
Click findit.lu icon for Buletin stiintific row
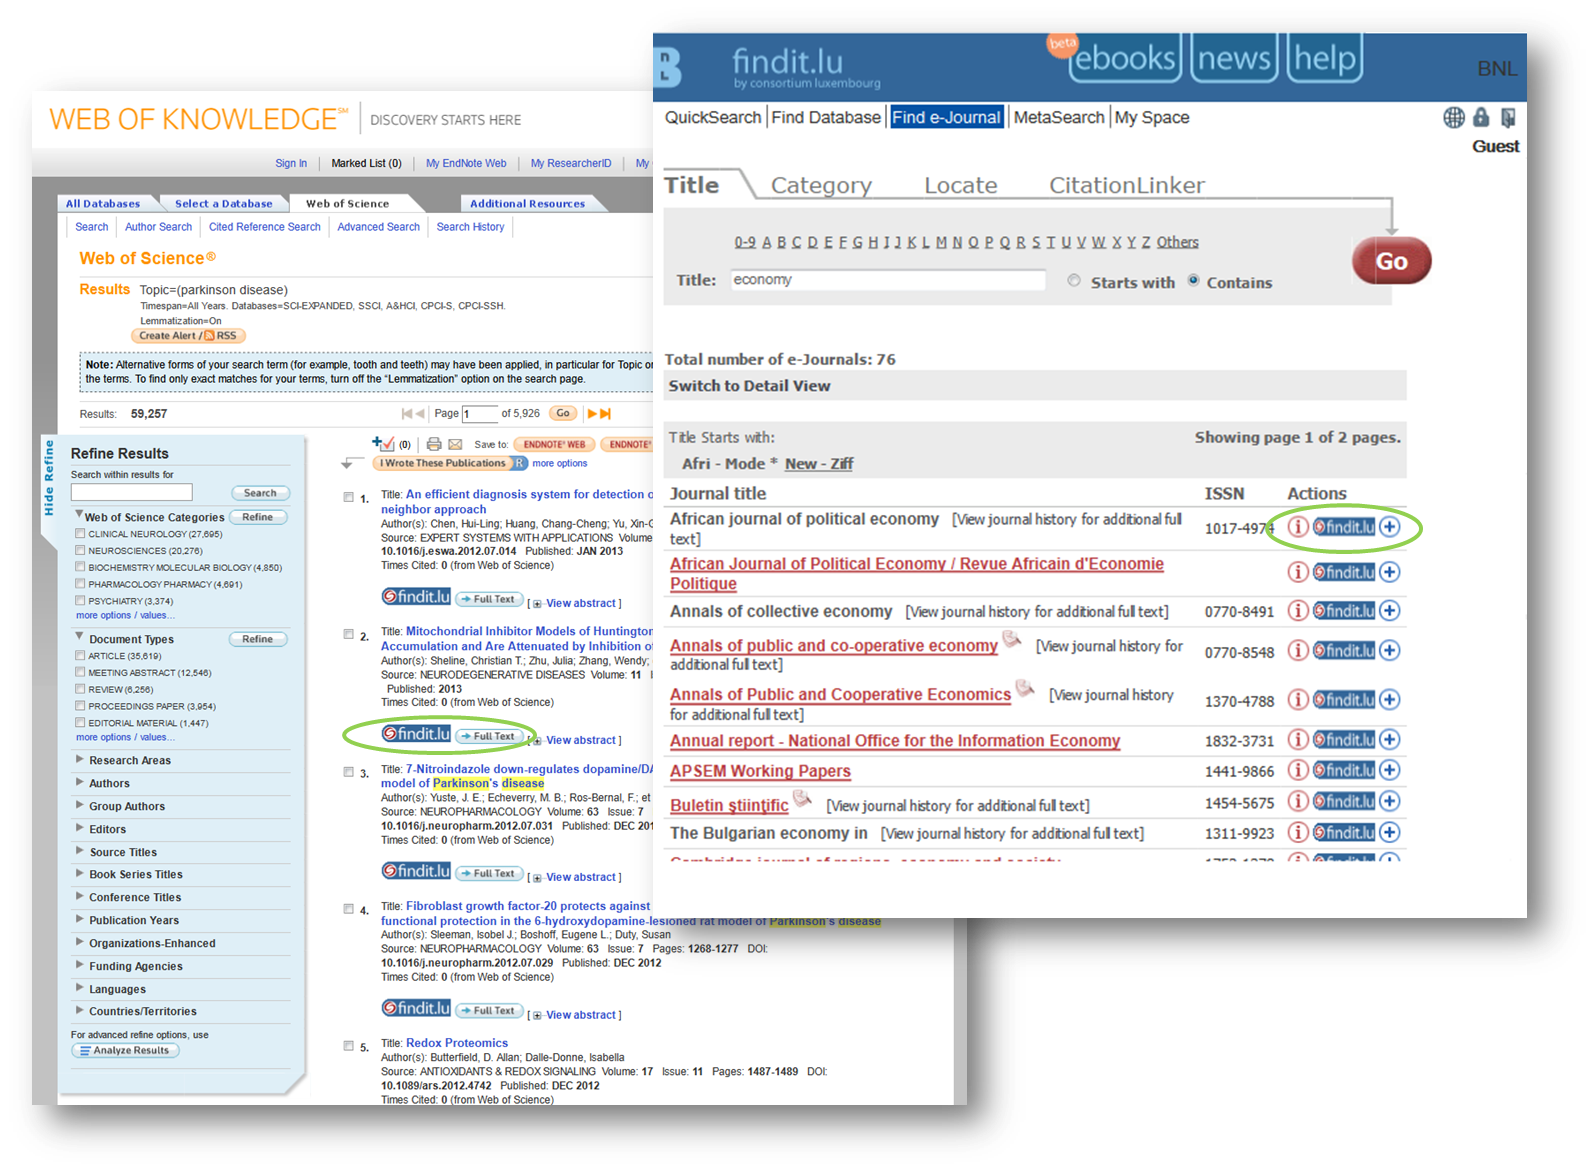click(x=1344, y=801)
